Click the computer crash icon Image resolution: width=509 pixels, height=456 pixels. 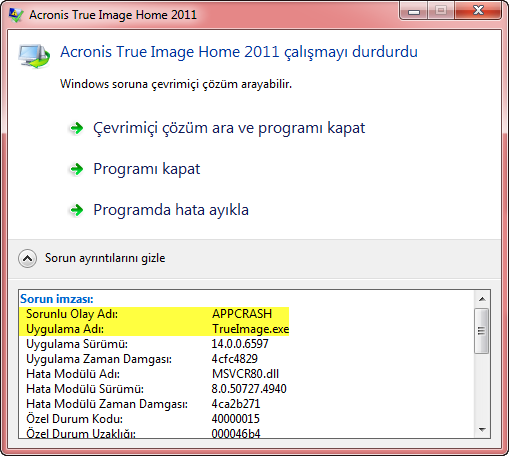click(x=34, y=56)
